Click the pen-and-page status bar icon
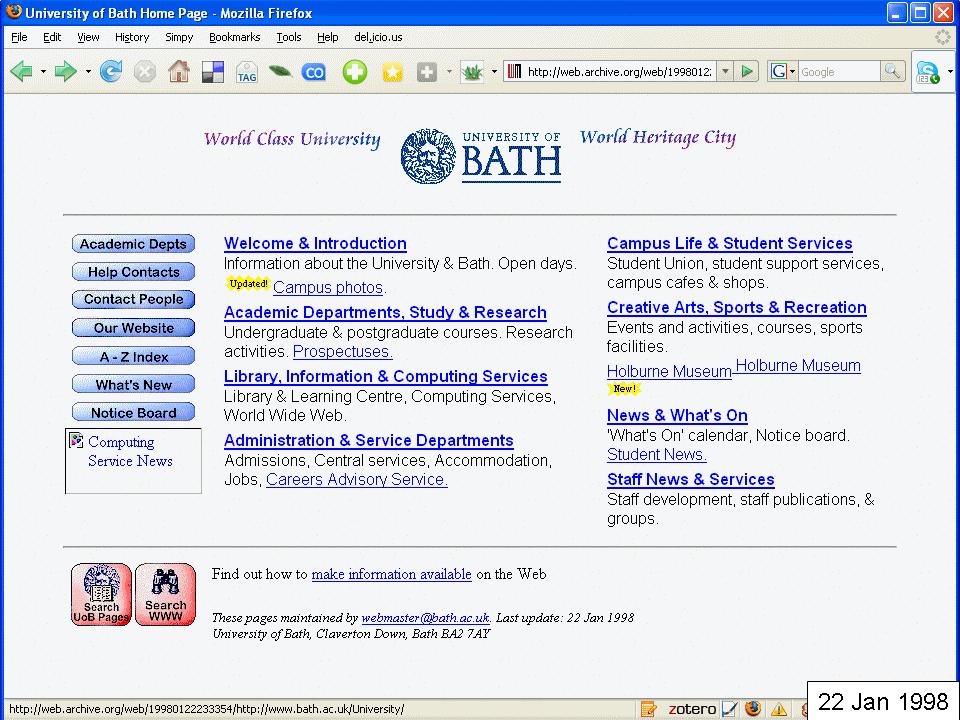Image resolution: width=960 pixels, height=720 pixels. [x=730, y=709]
